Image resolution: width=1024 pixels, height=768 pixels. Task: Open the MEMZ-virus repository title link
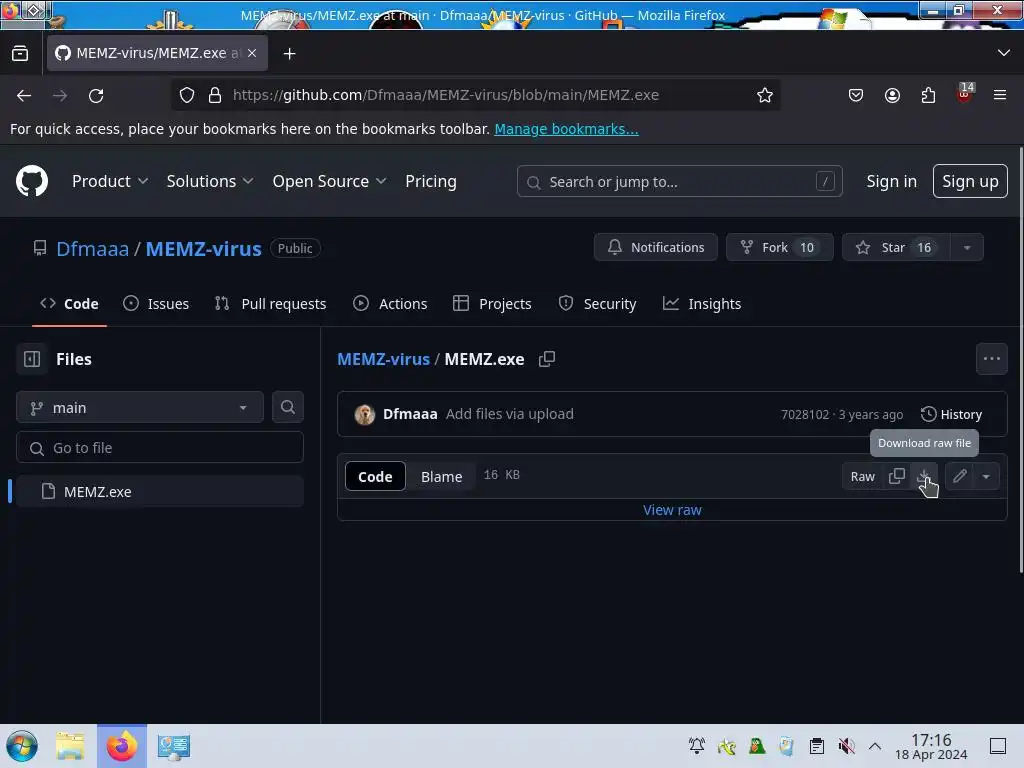coord(203,248)
